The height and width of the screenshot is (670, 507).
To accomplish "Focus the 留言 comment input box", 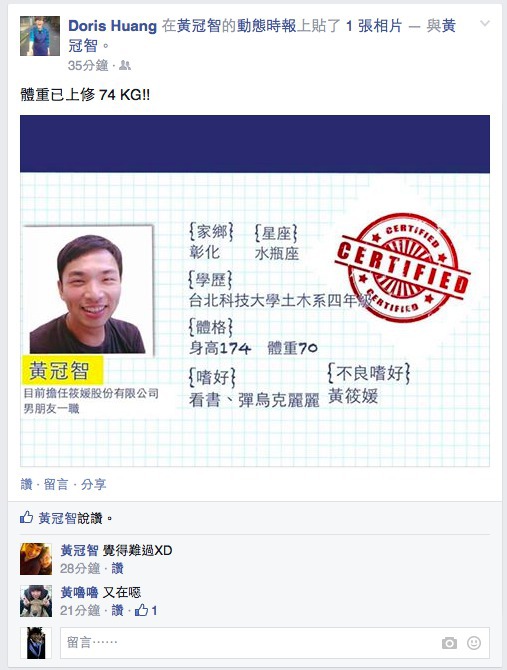I will pos(275,643).
